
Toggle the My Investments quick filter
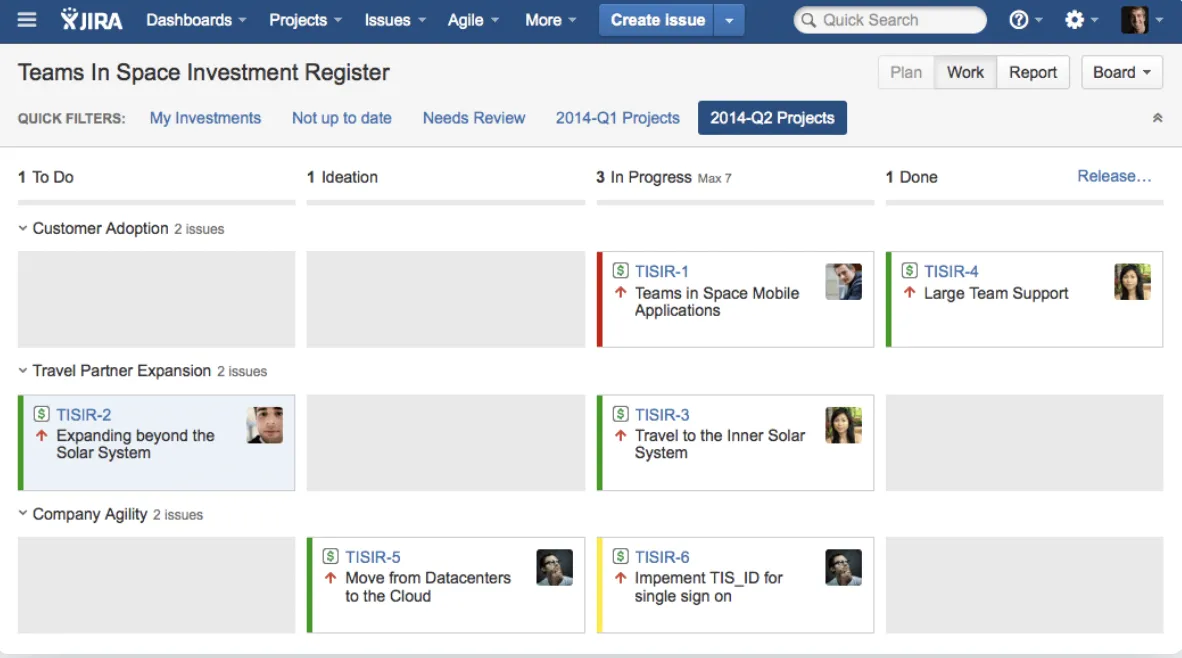pos(205,118)
